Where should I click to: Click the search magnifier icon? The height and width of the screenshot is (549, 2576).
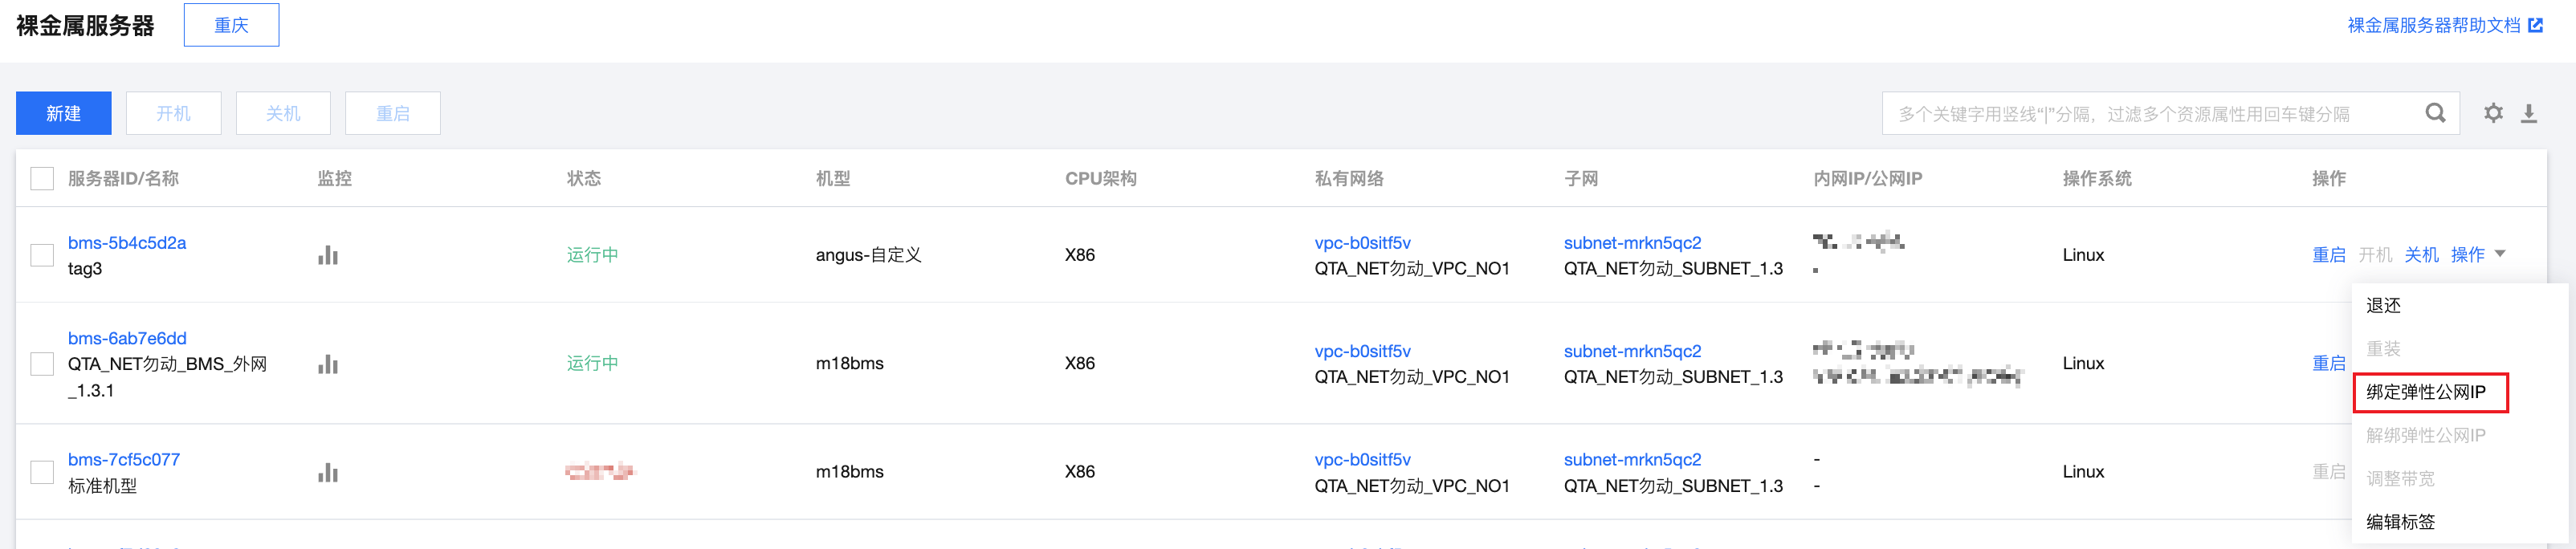(x=2435, y=113)
